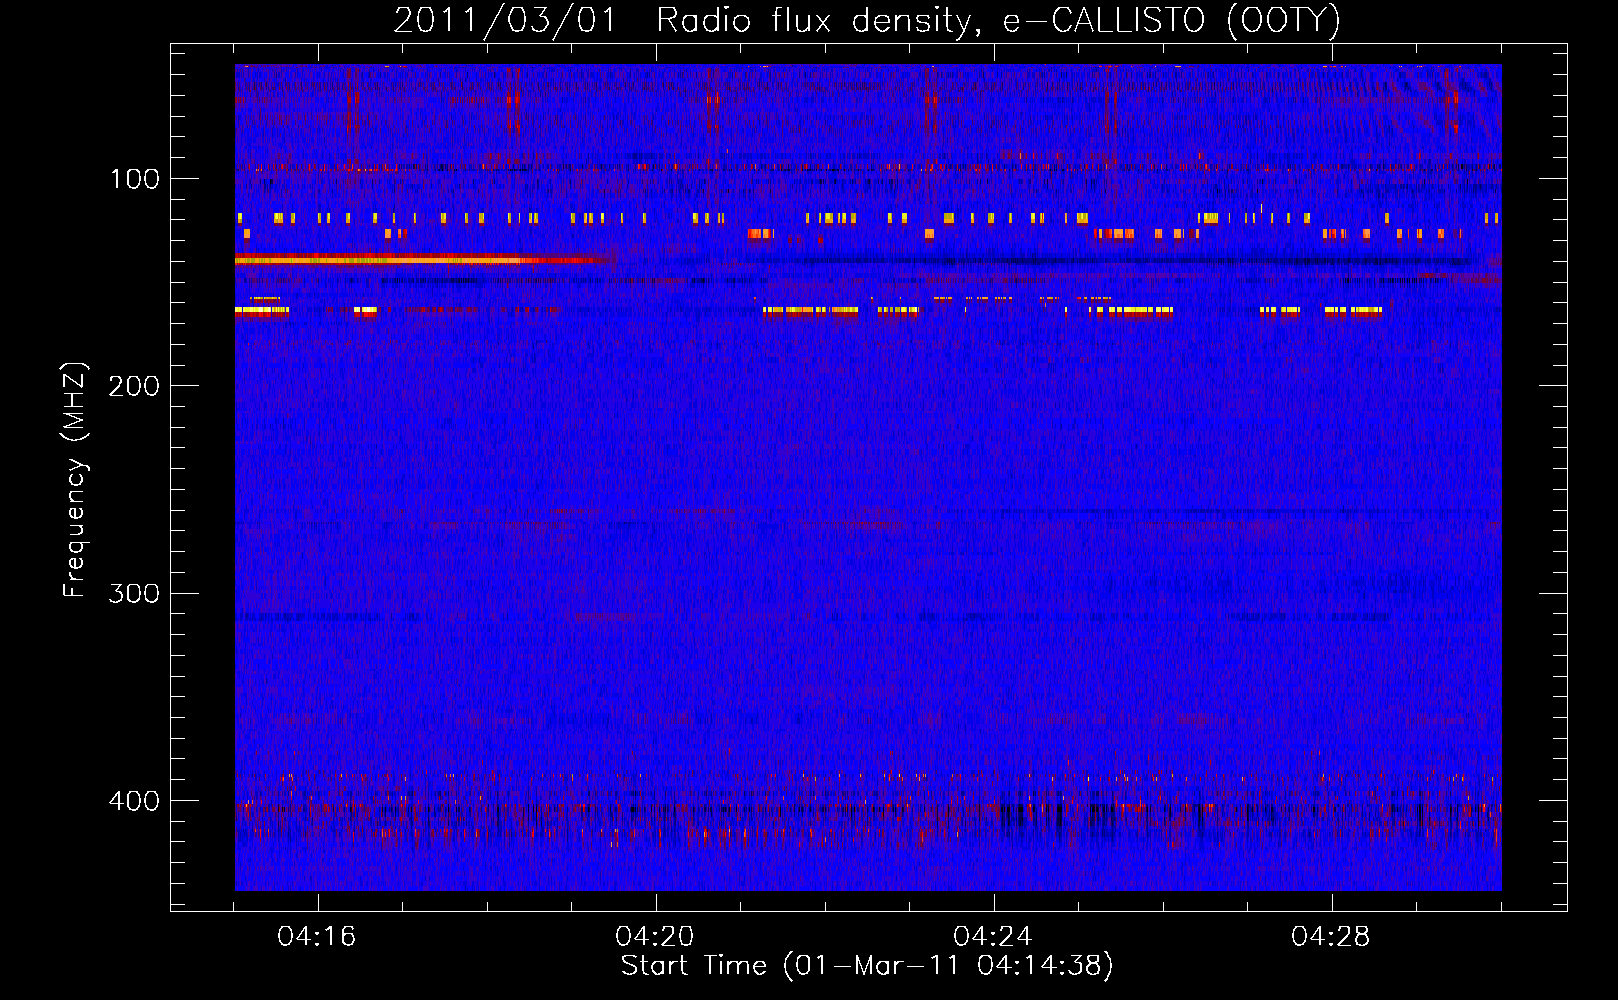1618x1000 pixels.
Task: Click the '04:24' time tick label
Action: (993, 937)
